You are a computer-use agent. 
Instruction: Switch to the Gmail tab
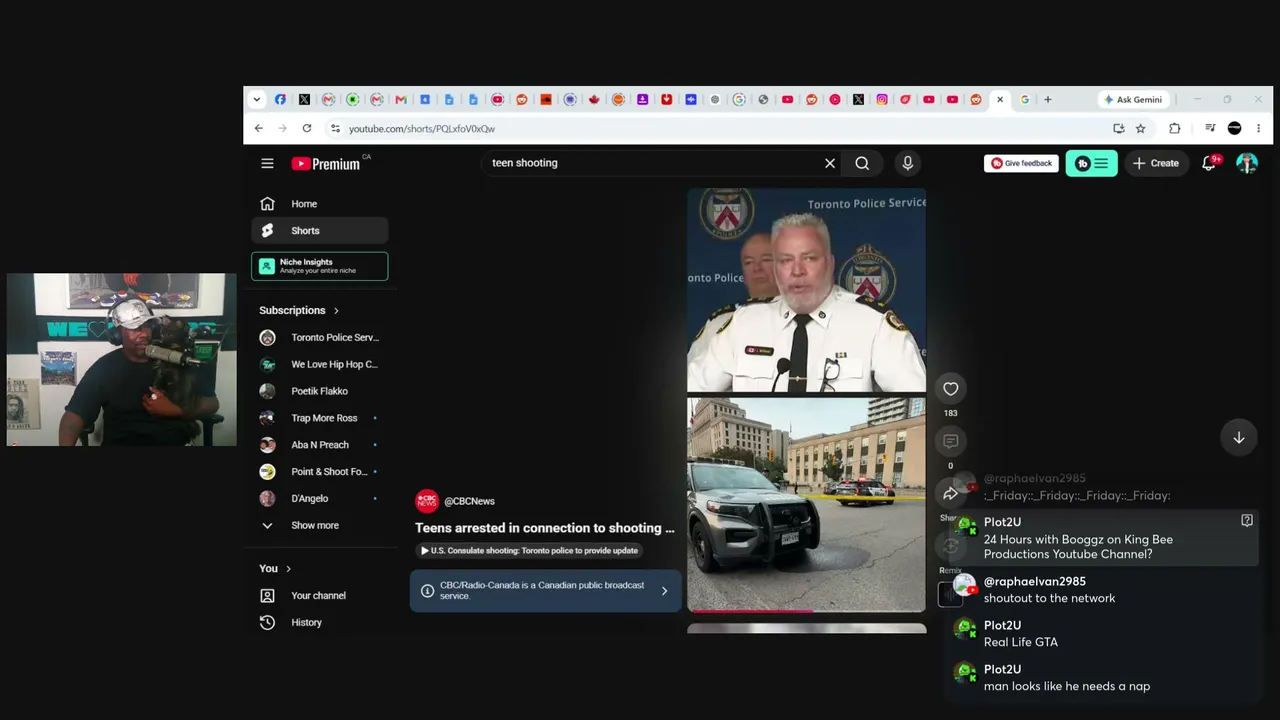401,100
